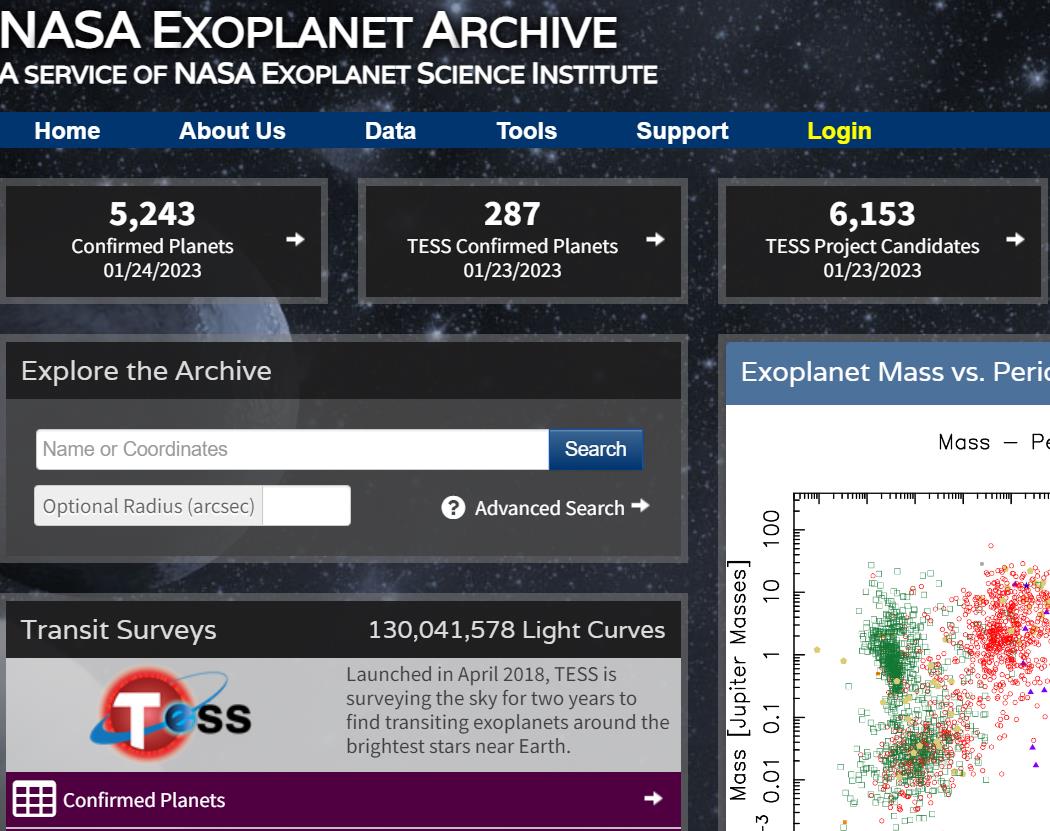1050x831 pixels.
Task: Click the Optional Radius value input box
Action: 306,506
